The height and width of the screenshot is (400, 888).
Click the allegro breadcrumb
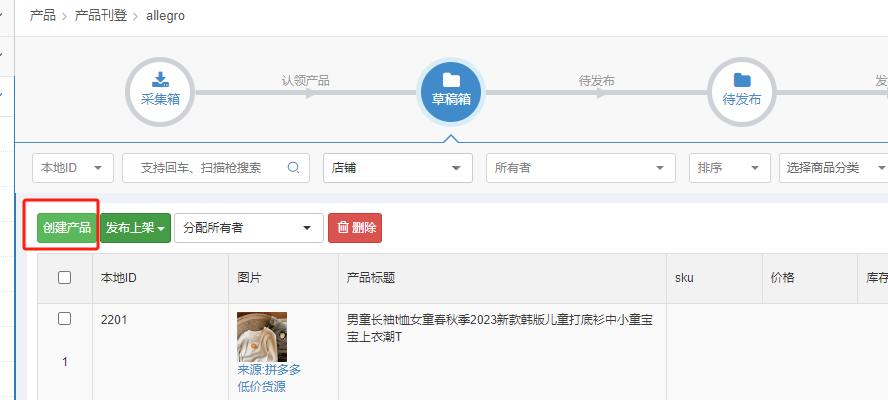[x=165, y=16]
